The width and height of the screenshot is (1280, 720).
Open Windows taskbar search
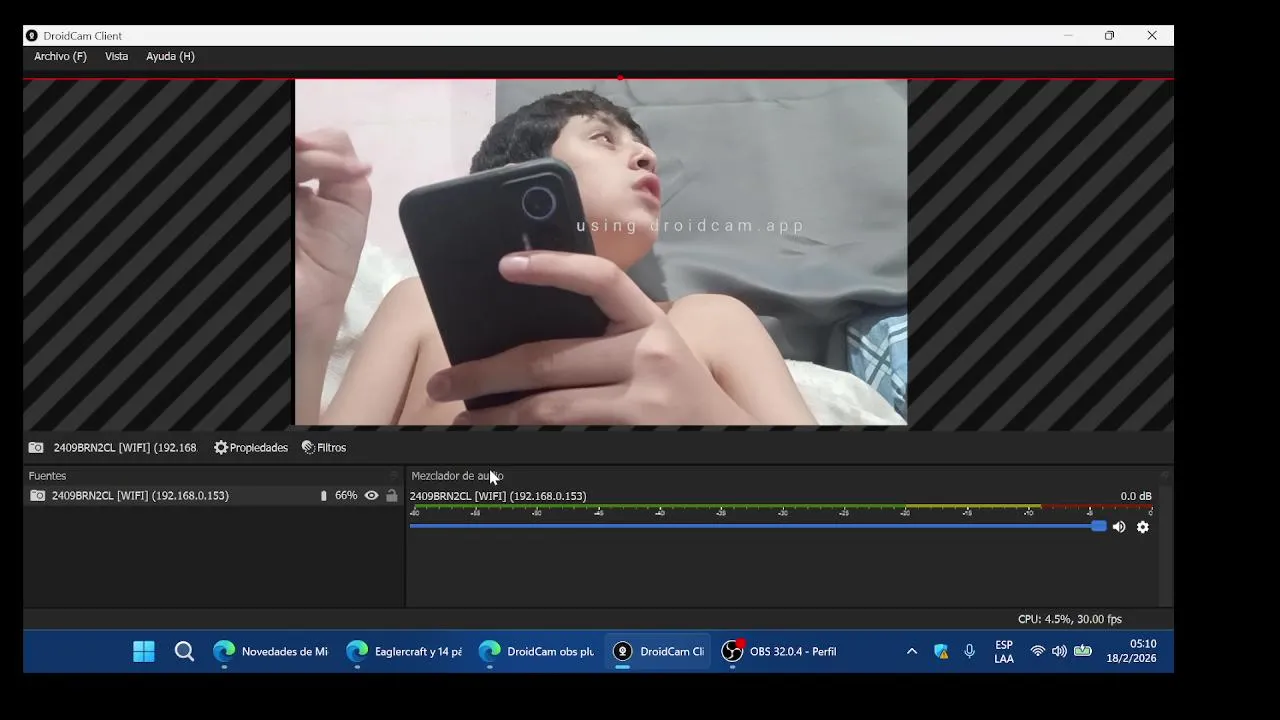[184, 652]
